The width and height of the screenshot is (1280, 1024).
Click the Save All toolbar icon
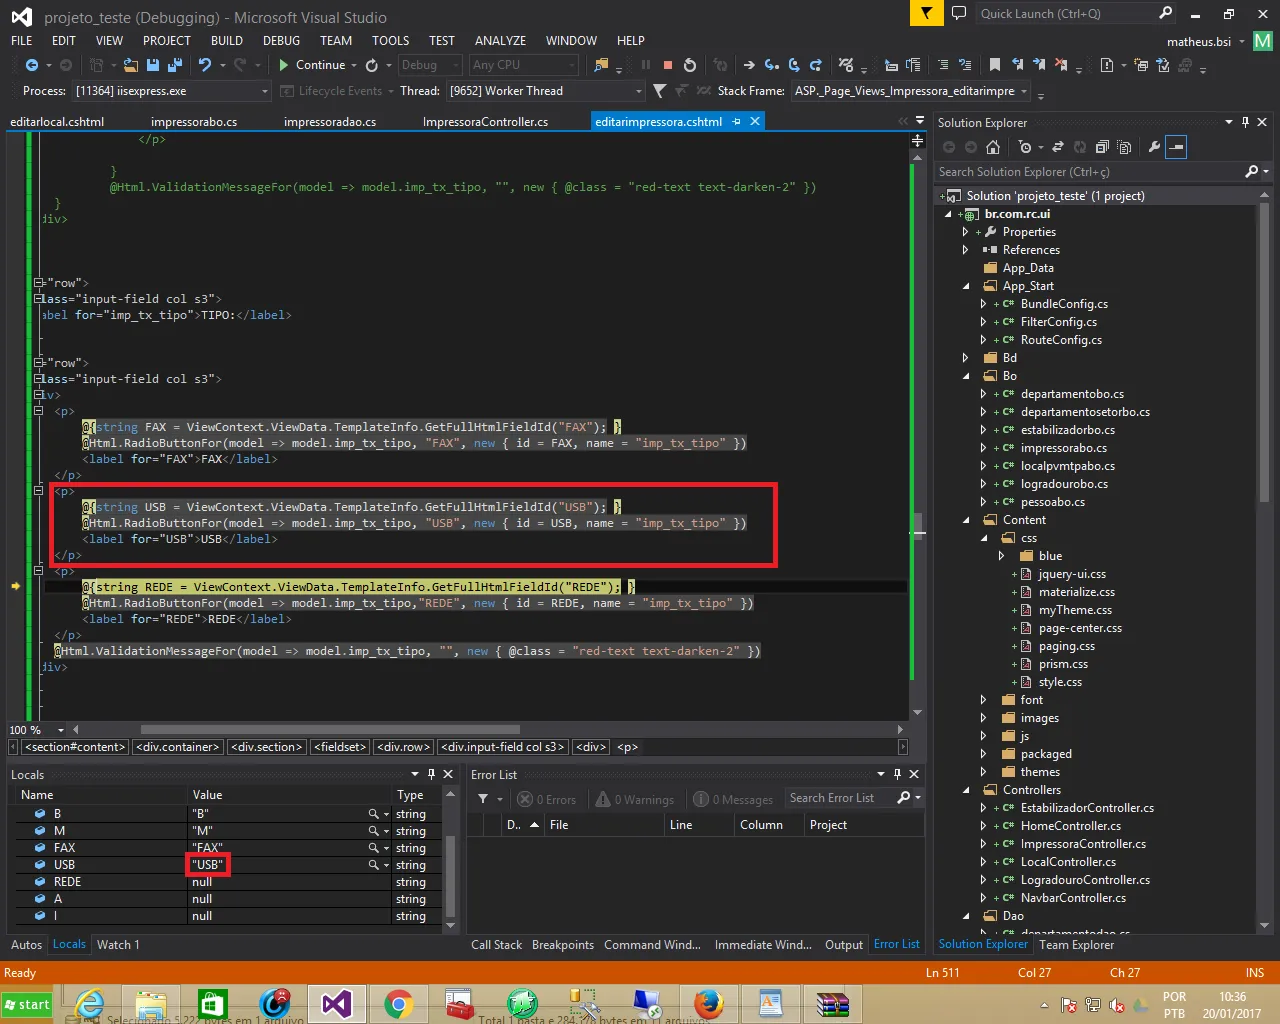175,65
